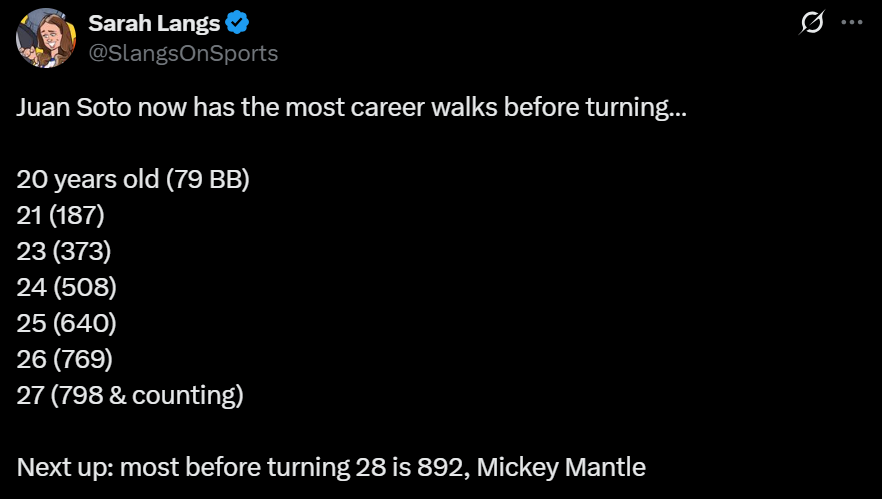The height and width of the screenshot is (499, 882).
Task: Open the Sarah Langs display name link
Action: click(x=154, y=23)
